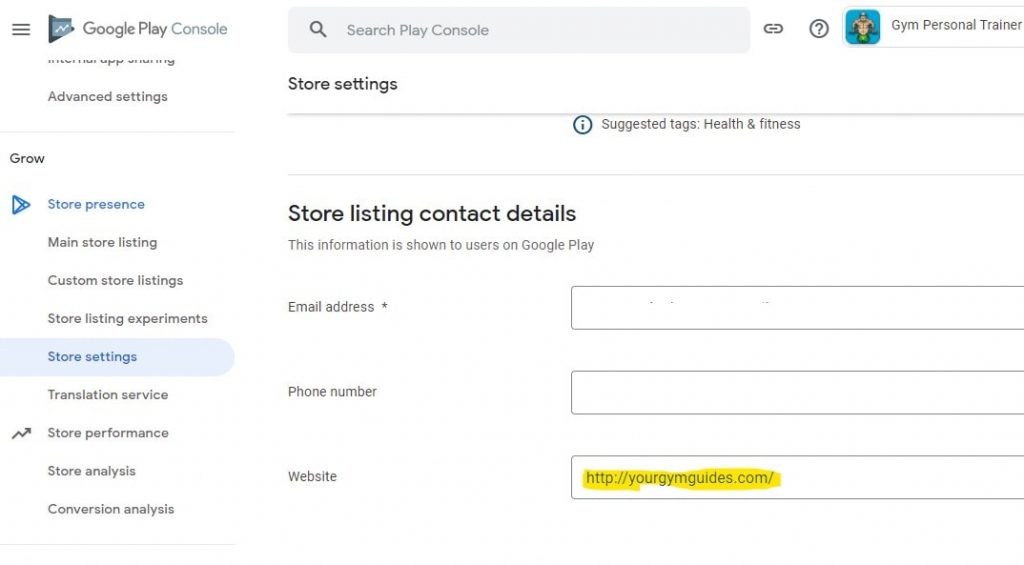Click the Store presence play icon
Viewport: 1024px width, 565px height.
pos(21,204)
